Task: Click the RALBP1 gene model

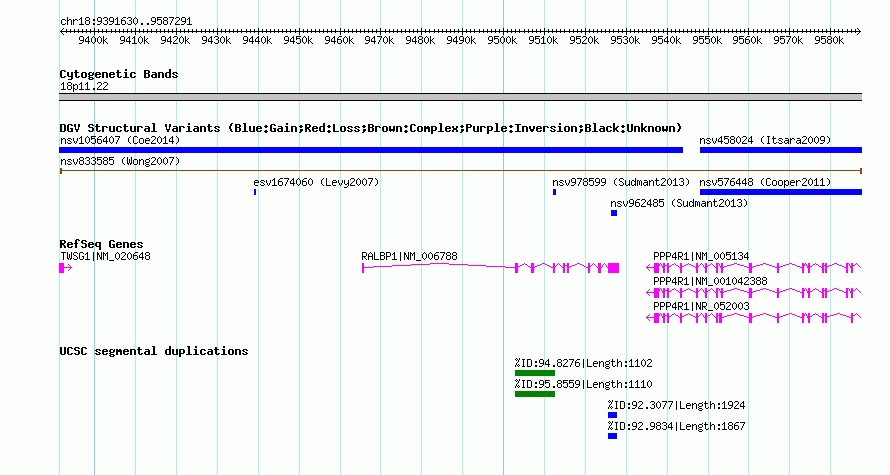Action: (490, 268)
